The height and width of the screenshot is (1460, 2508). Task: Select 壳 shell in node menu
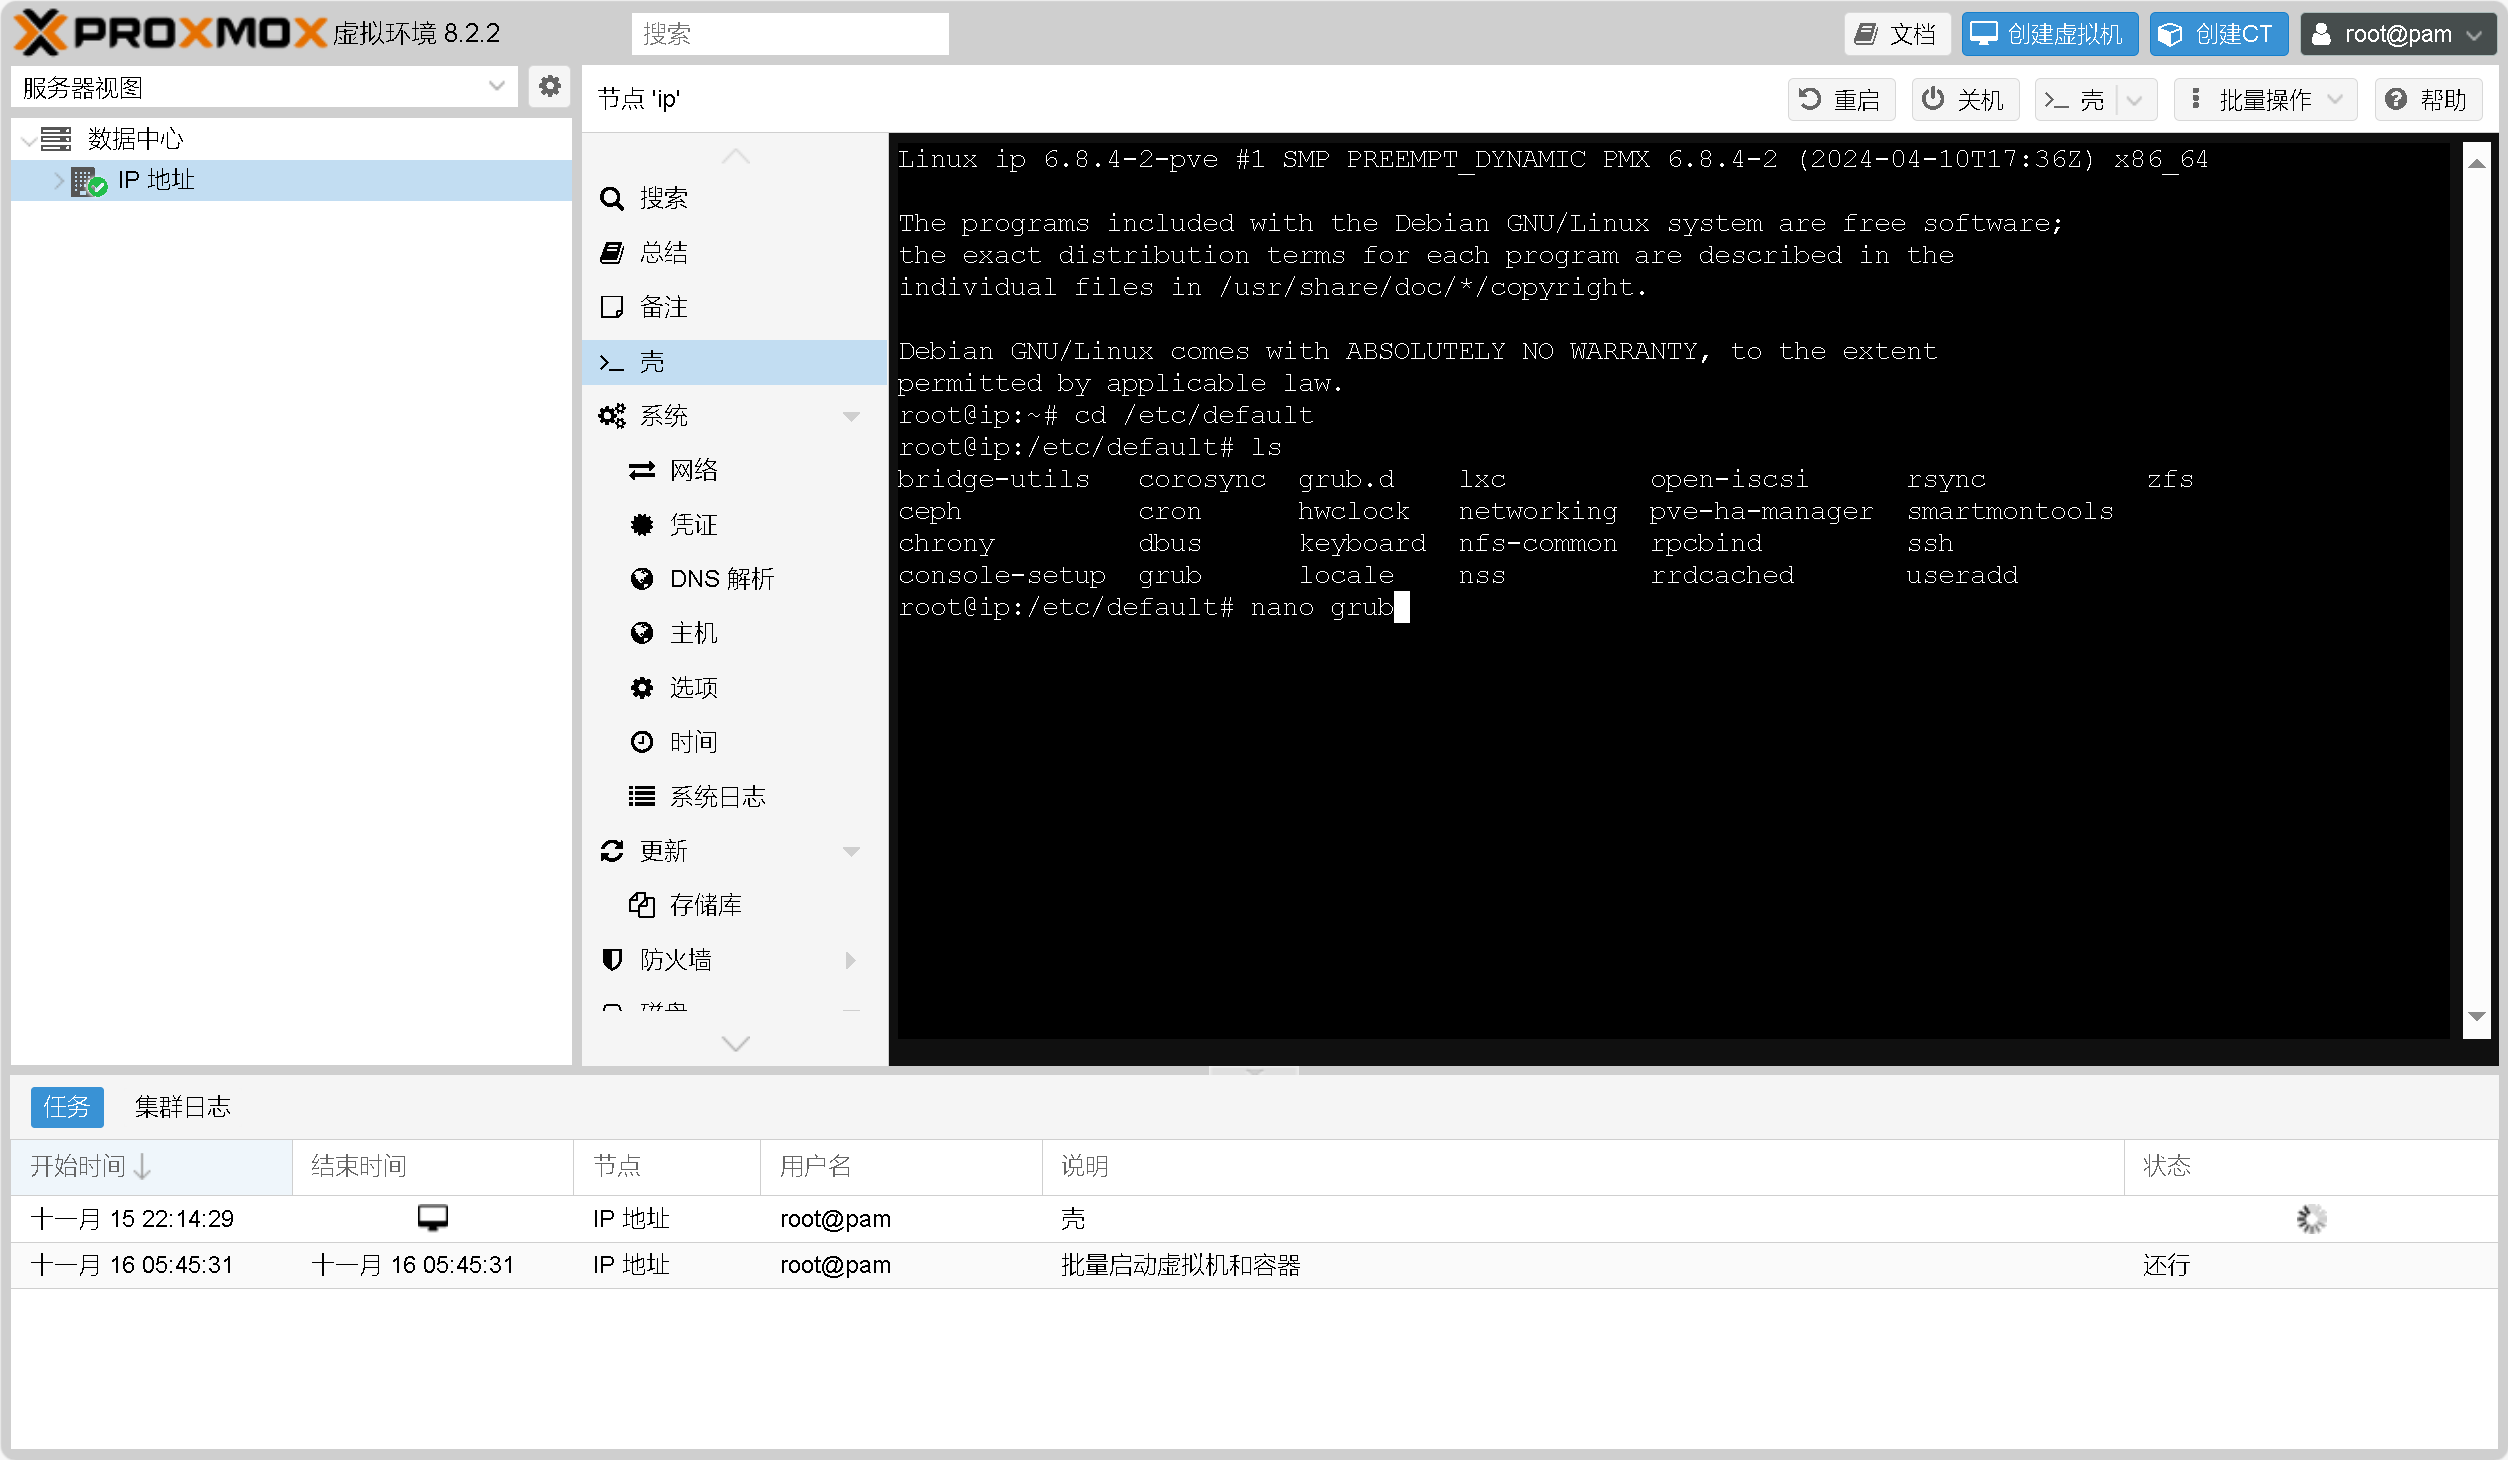734,362
